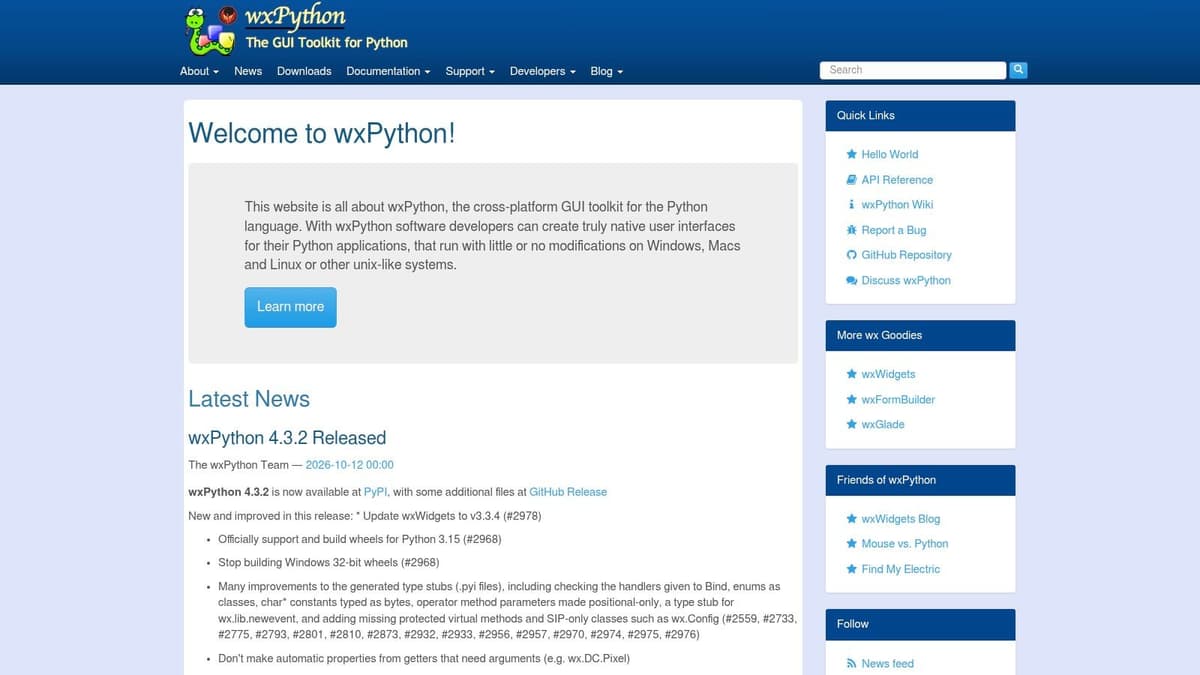
Task: Click the Learn more button
Action: (290, 307)
